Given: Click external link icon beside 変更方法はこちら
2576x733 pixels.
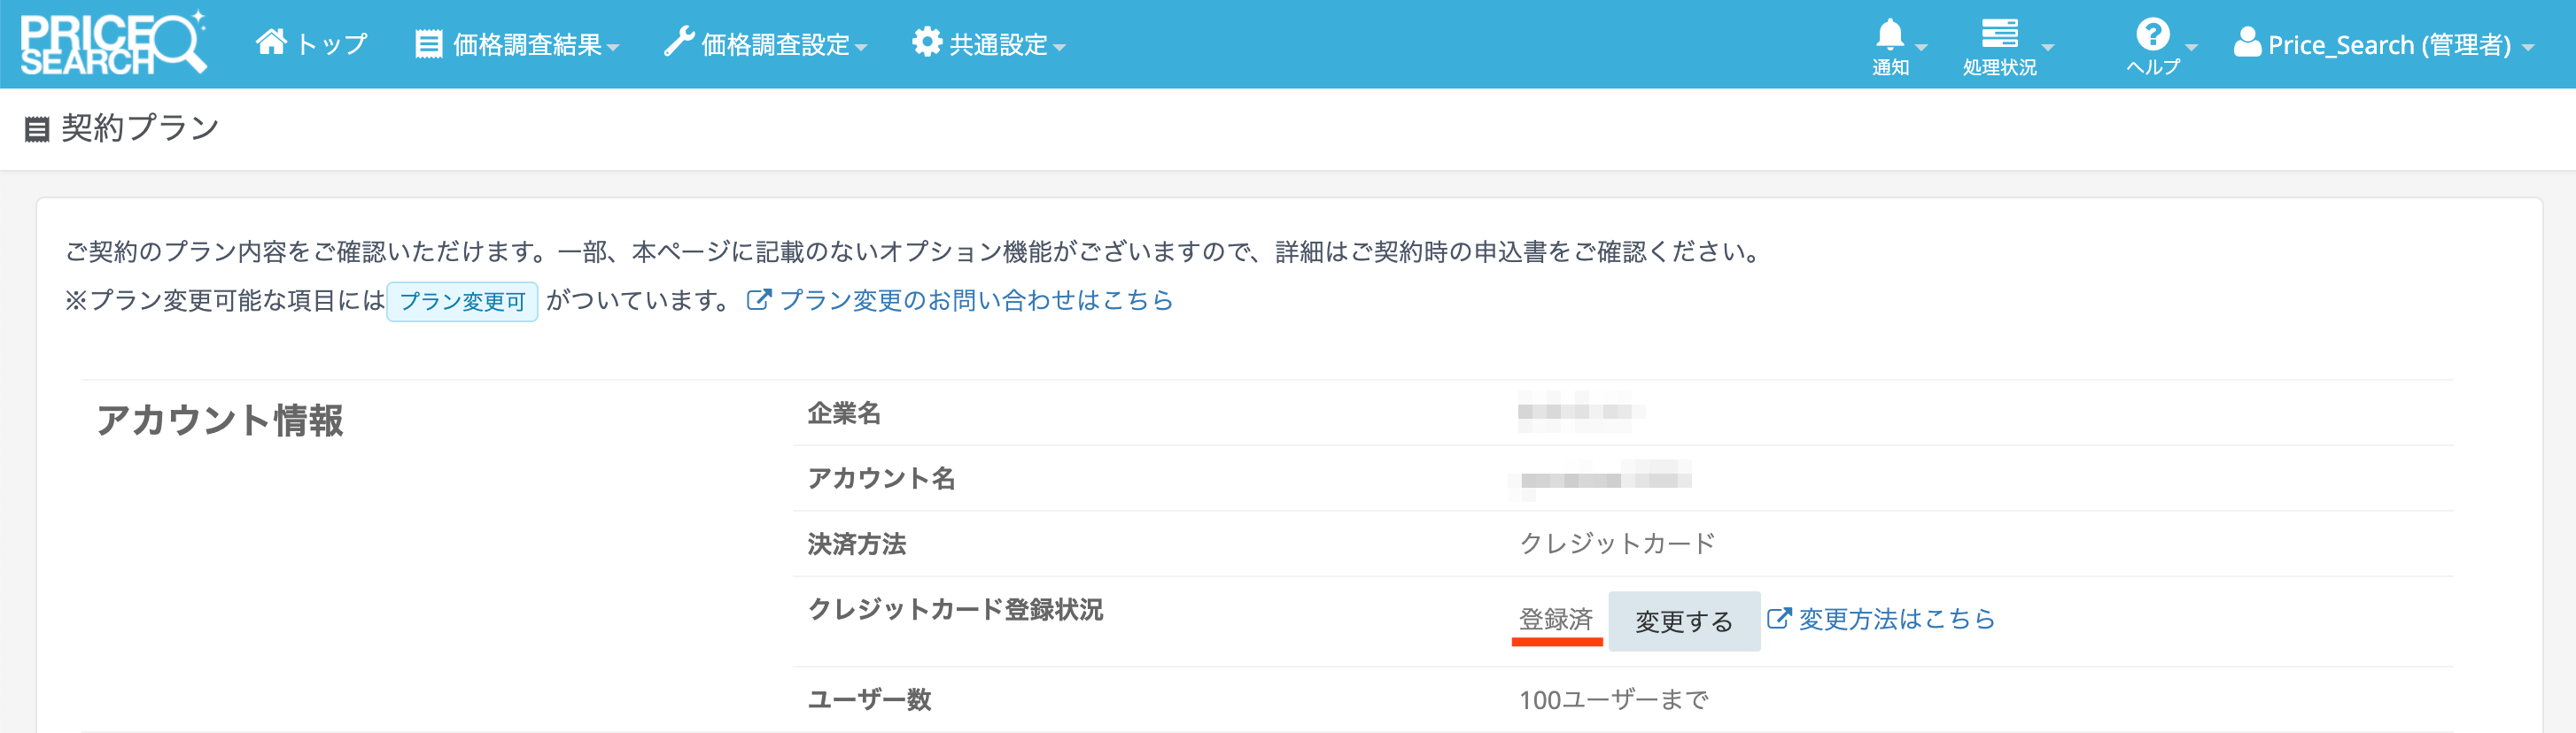Looking at the screenshot, I should coord(1778,619).
